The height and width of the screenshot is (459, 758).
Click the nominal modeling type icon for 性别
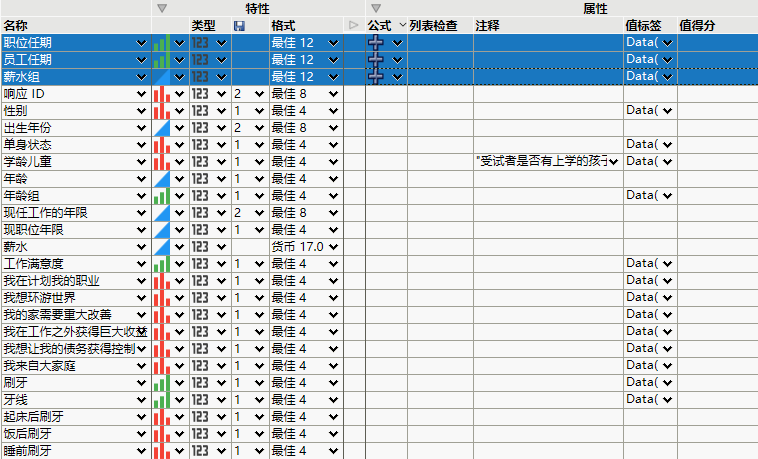coord(162,111)
